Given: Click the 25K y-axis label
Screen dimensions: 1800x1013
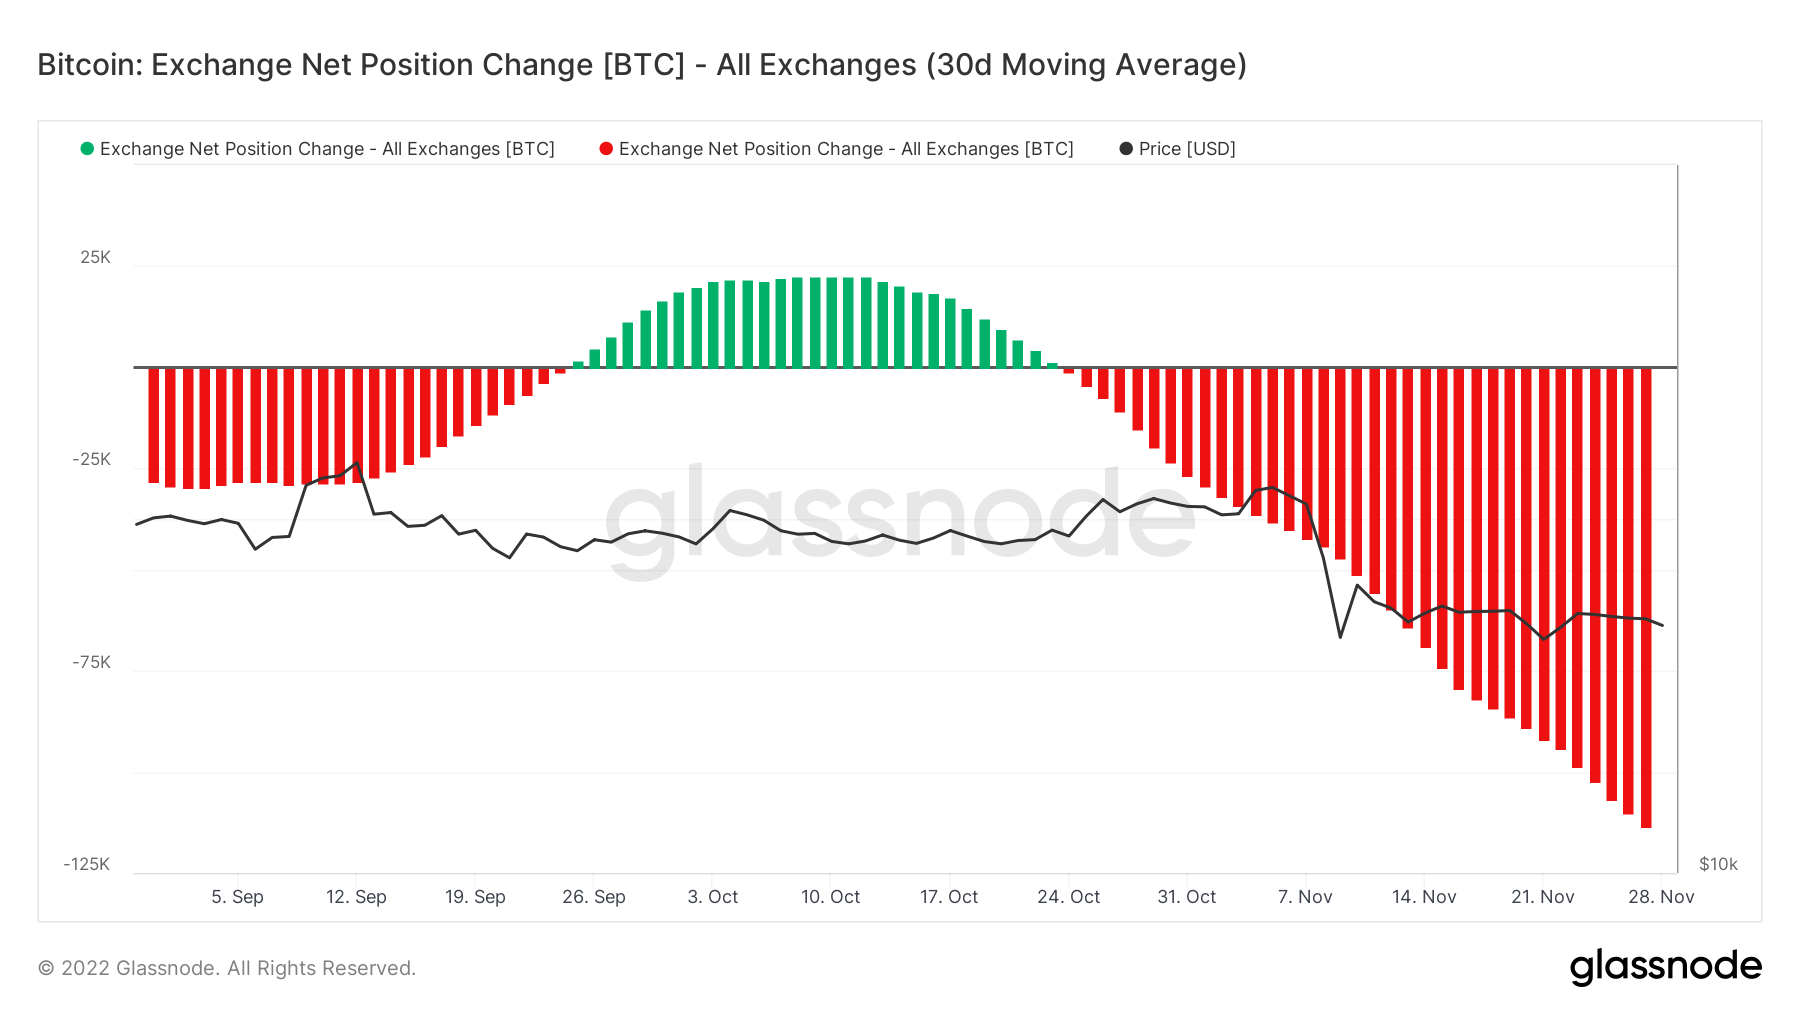Looking at the screenshot, I should point(96,258).
